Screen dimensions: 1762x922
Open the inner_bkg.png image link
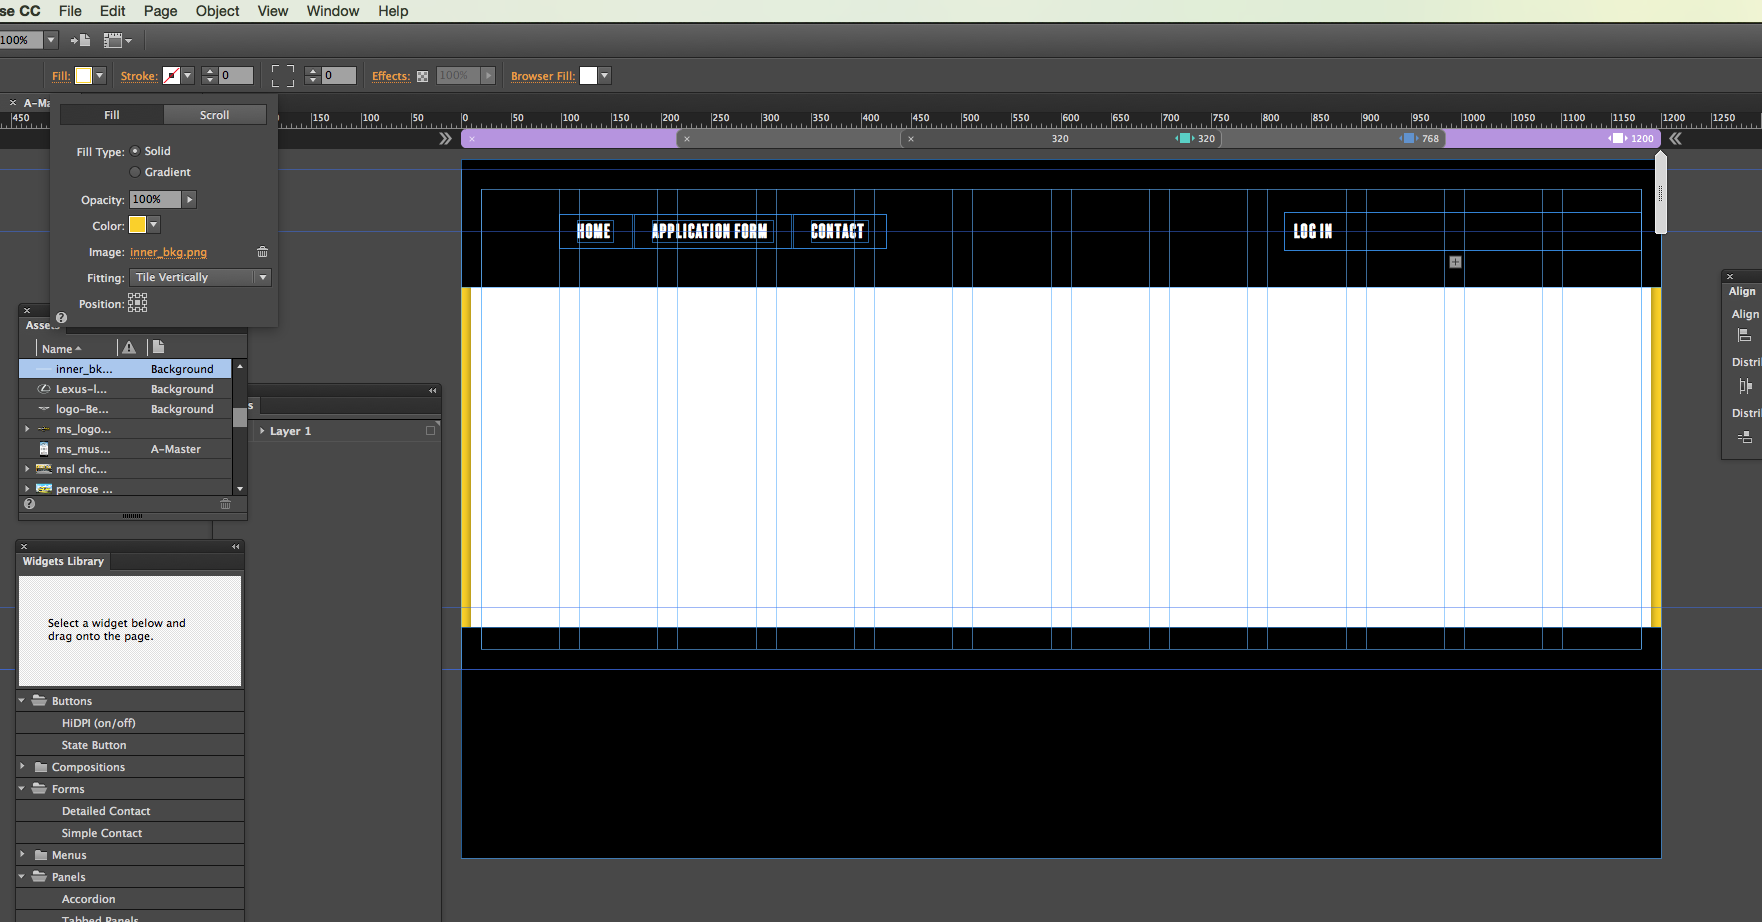pos(168,252)
